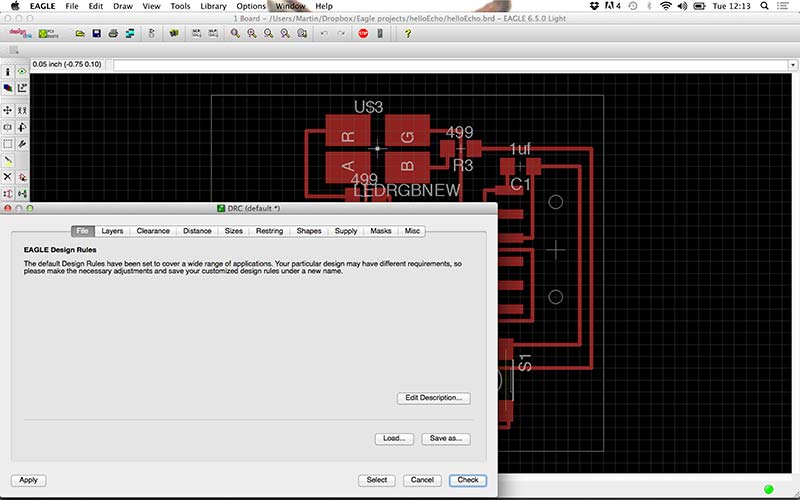Click the Redo arrow icon

341,33
